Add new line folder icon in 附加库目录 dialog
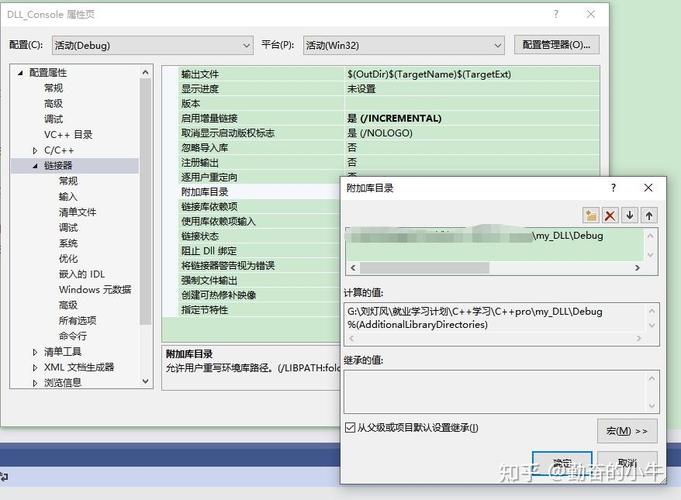Image resolution: width=681 pixels, height=500 pixels. [591, 215]
